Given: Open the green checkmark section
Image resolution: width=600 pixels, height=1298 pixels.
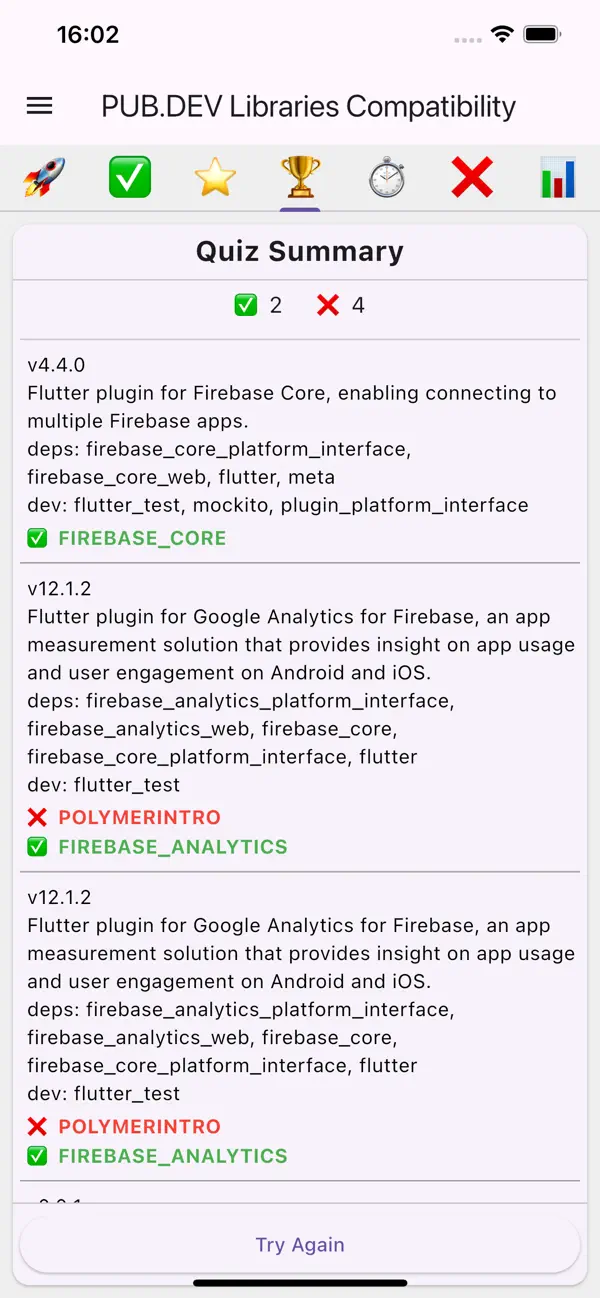Looking at the screenshot, I should pos(129,177).
